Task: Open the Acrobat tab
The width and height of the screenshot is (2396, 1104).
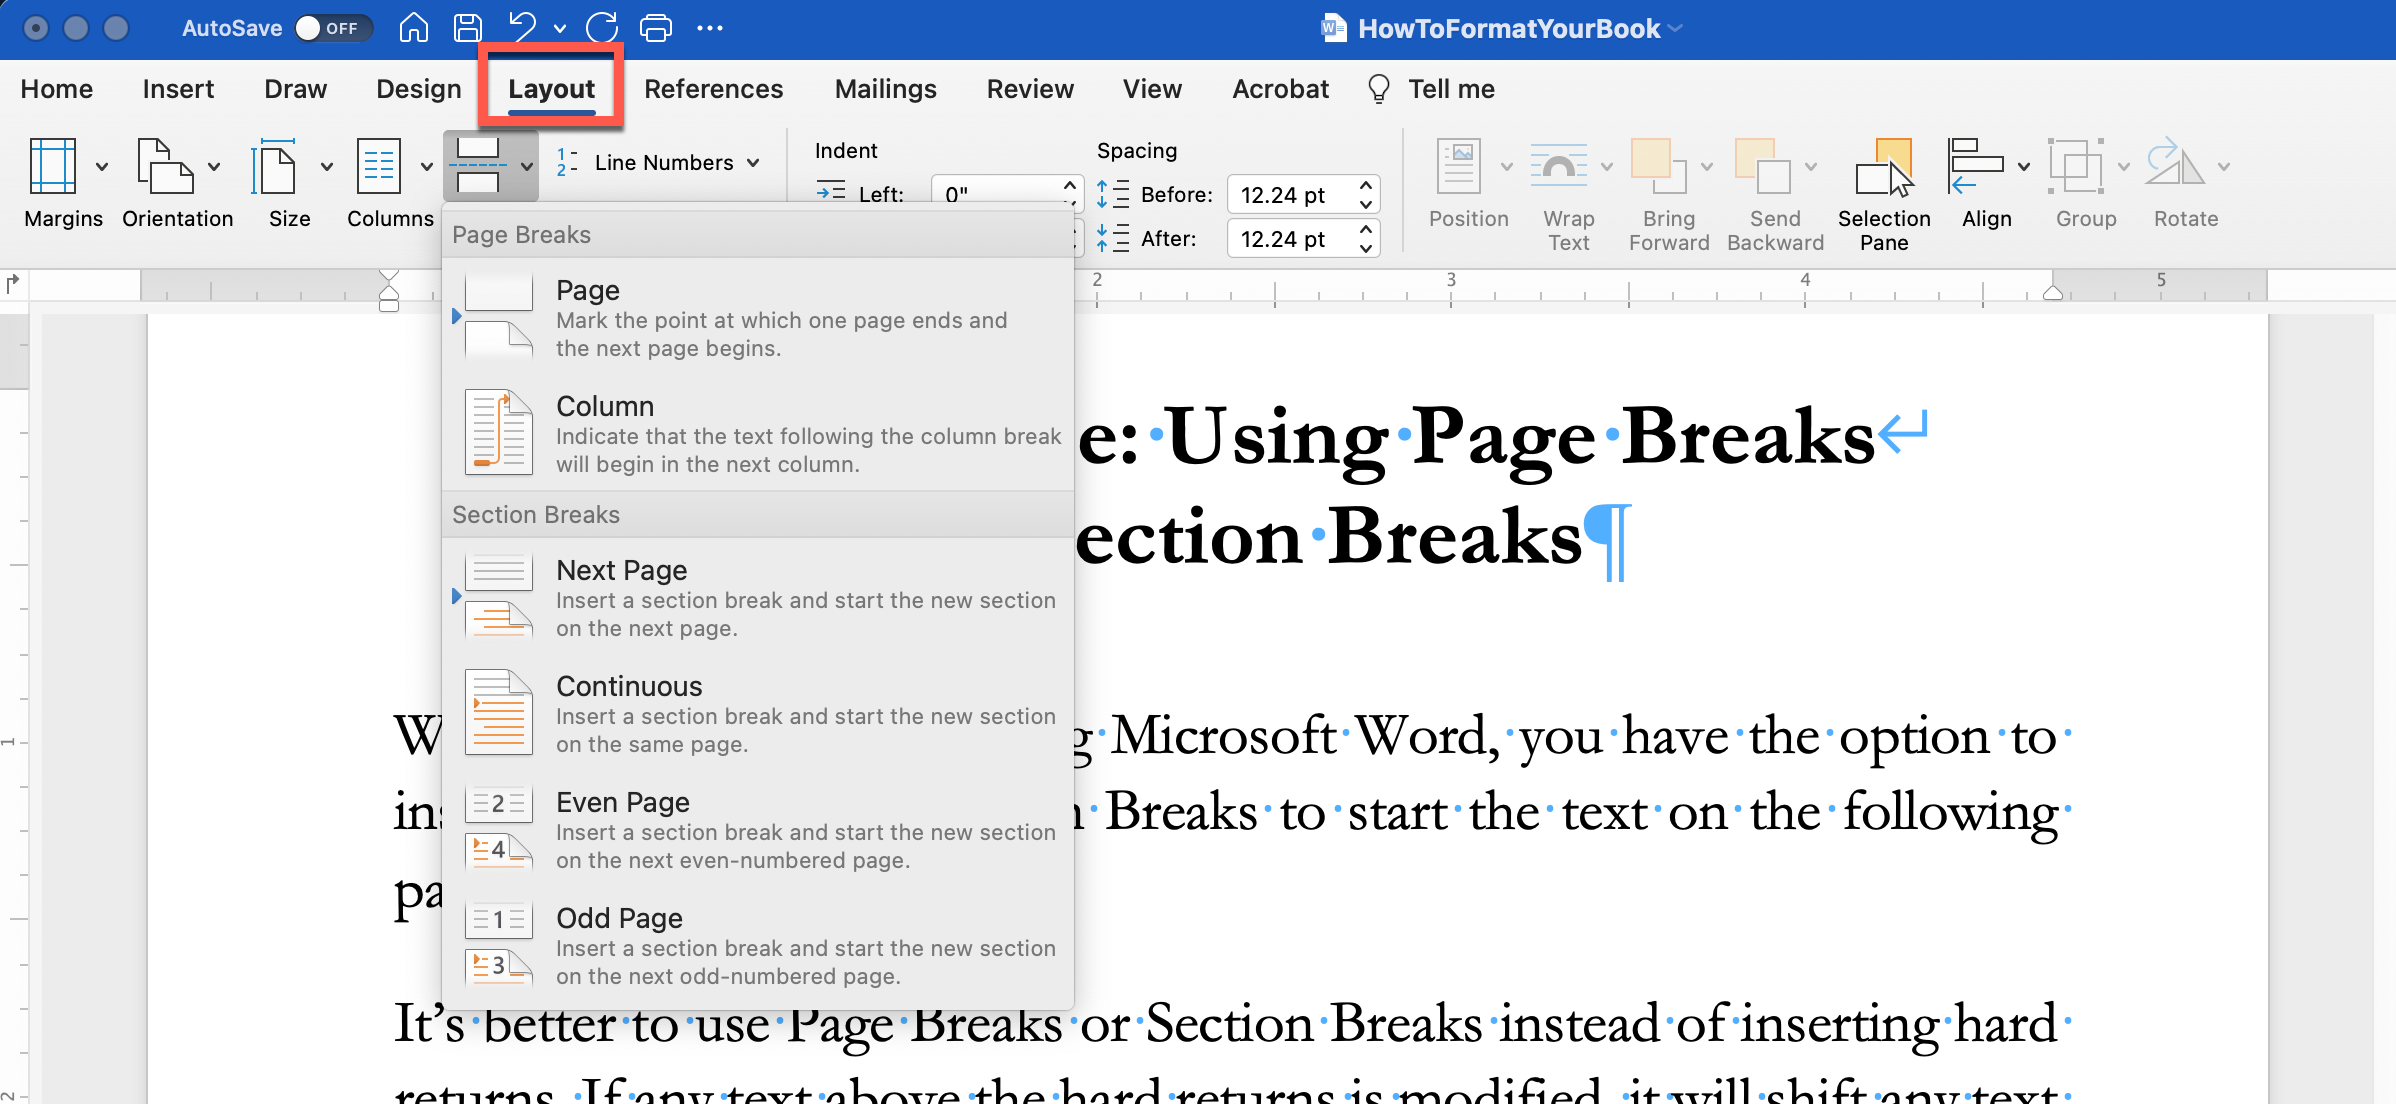Action: (x=1280, y=89)
